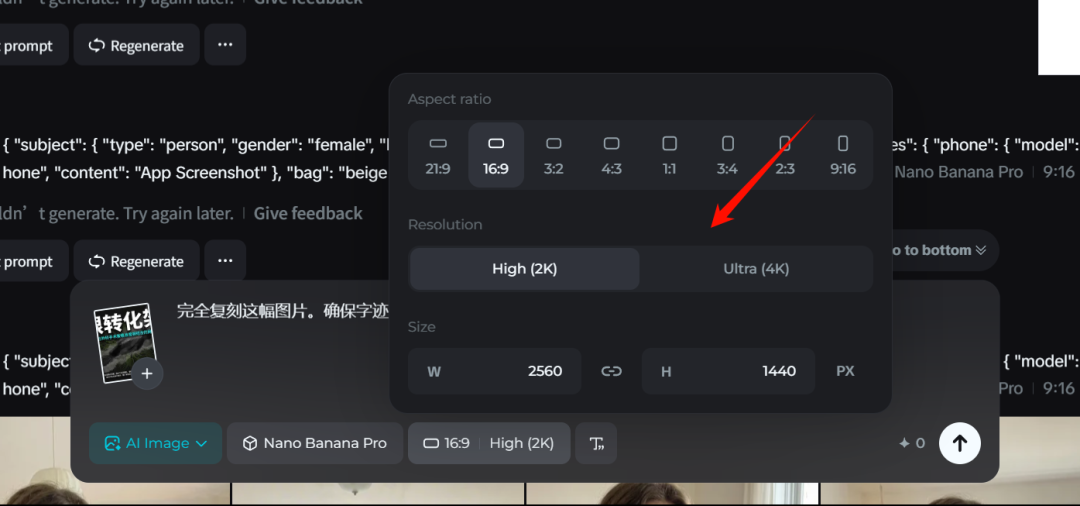Click the width field showing 2560
The width and height of the screenshot is (1080, 506).
tap(495, 371)
